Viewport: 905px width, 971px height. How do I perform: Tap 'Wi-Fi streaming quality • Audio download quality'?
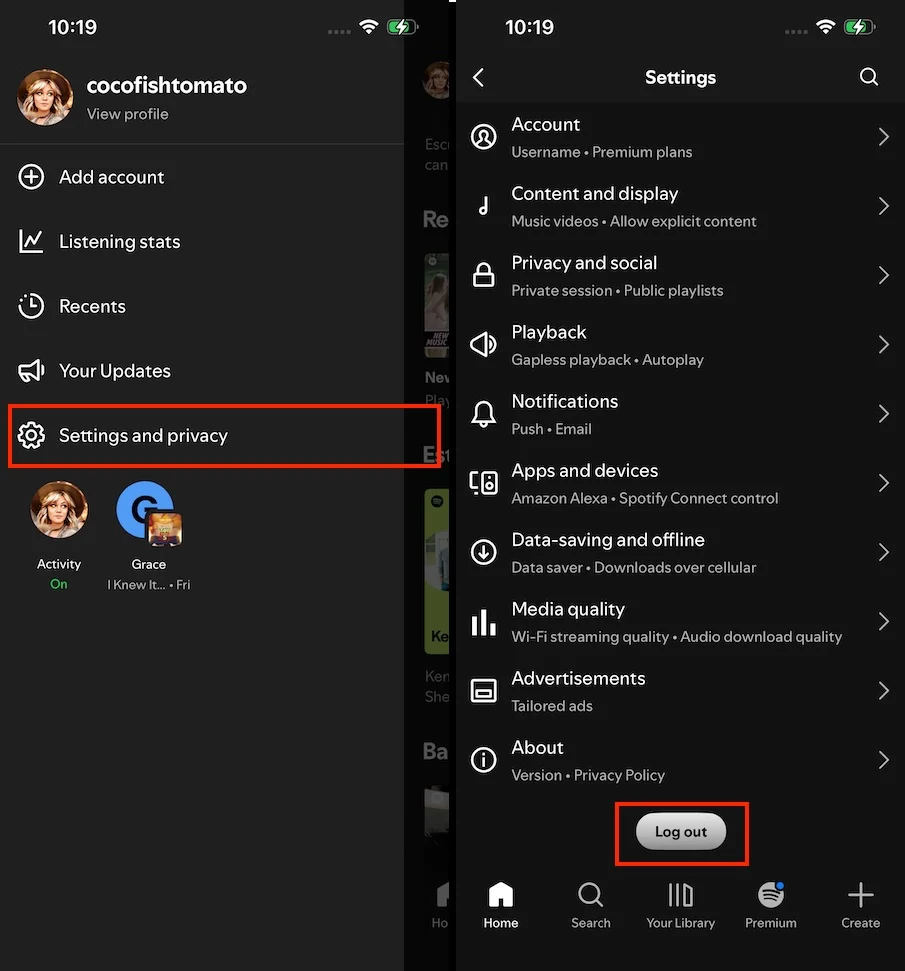click(x=676, y=637)
